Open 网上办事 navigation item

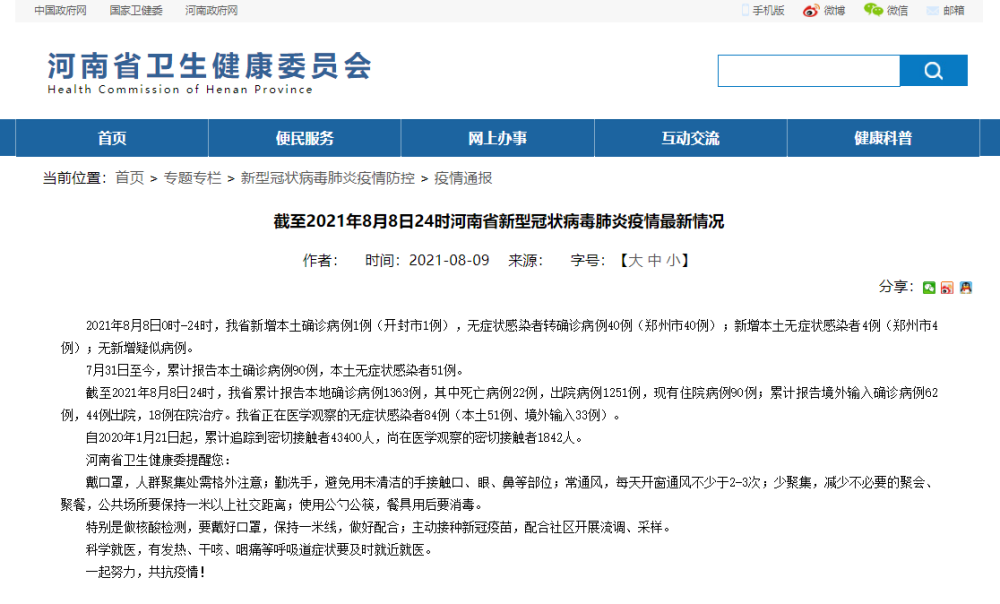pos(497,138)
